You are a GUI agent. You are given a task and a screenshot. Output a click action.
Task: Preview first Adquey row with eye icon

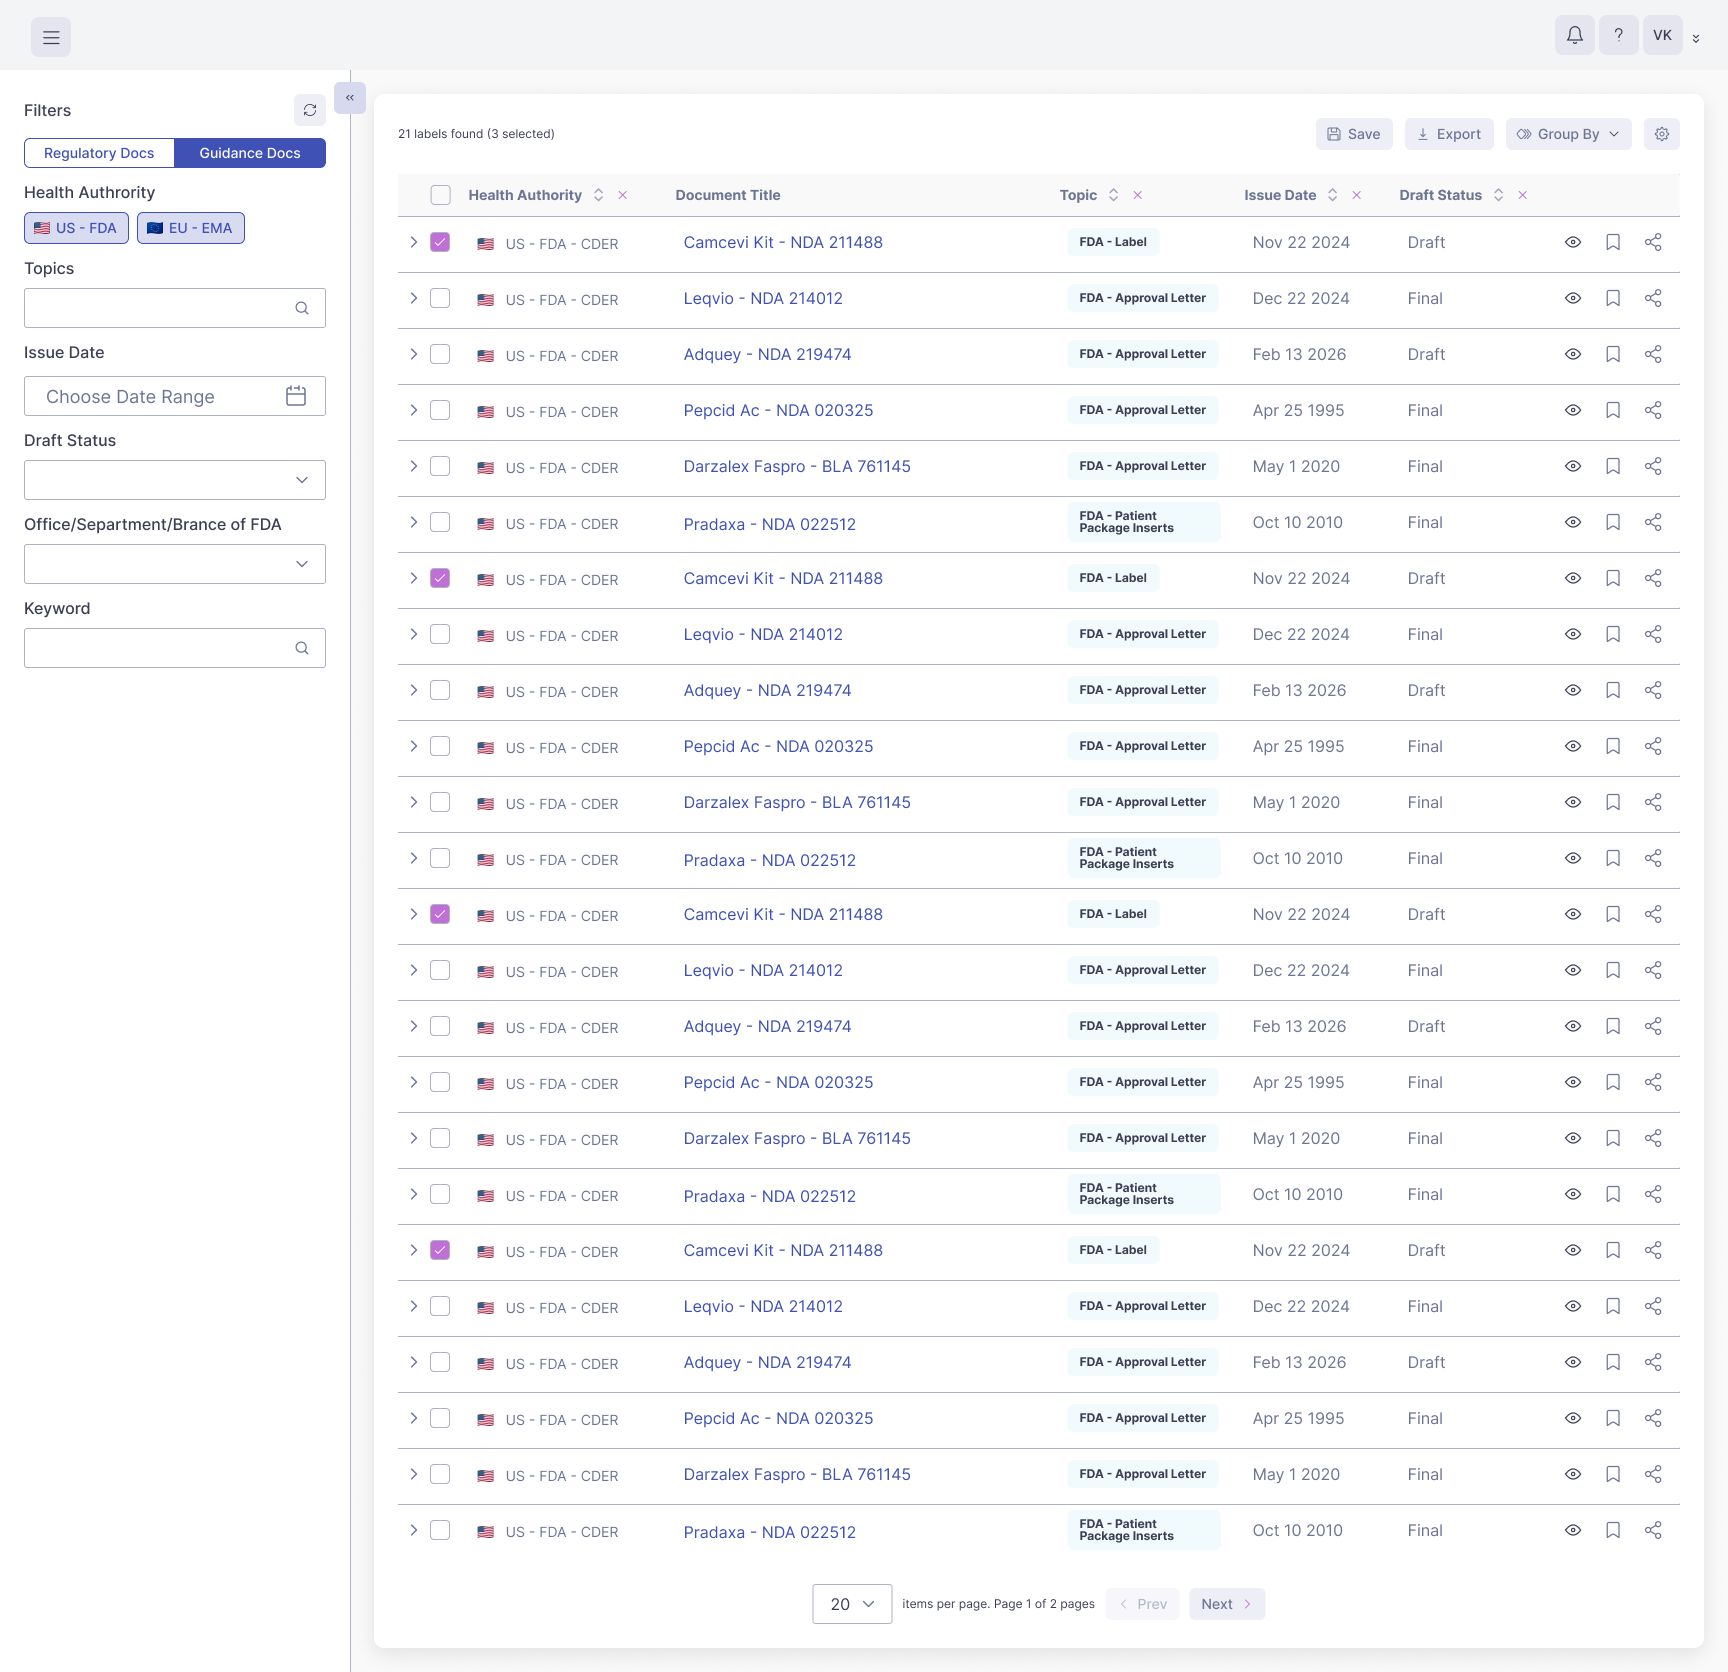pos(1573,354)
